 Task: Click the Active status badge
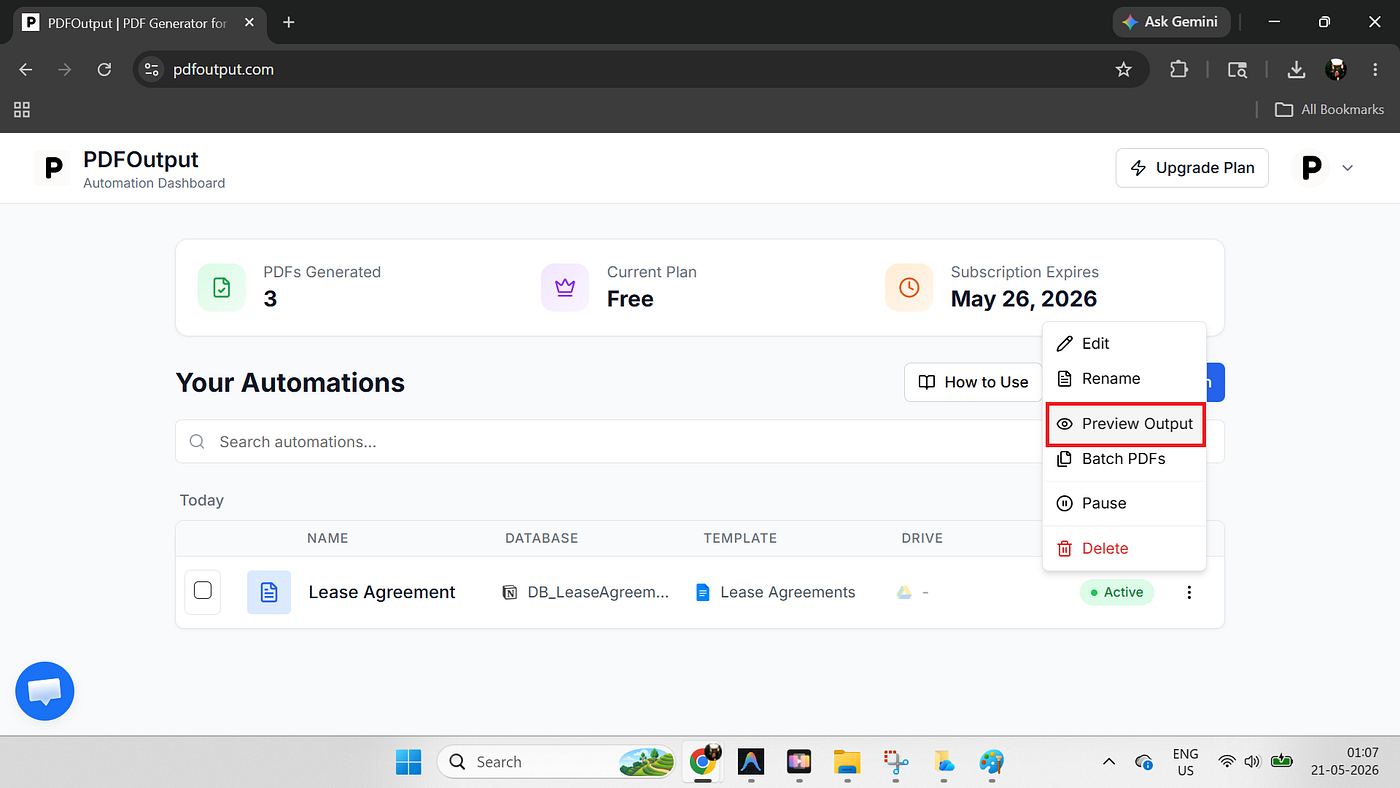coord(1117,592)
